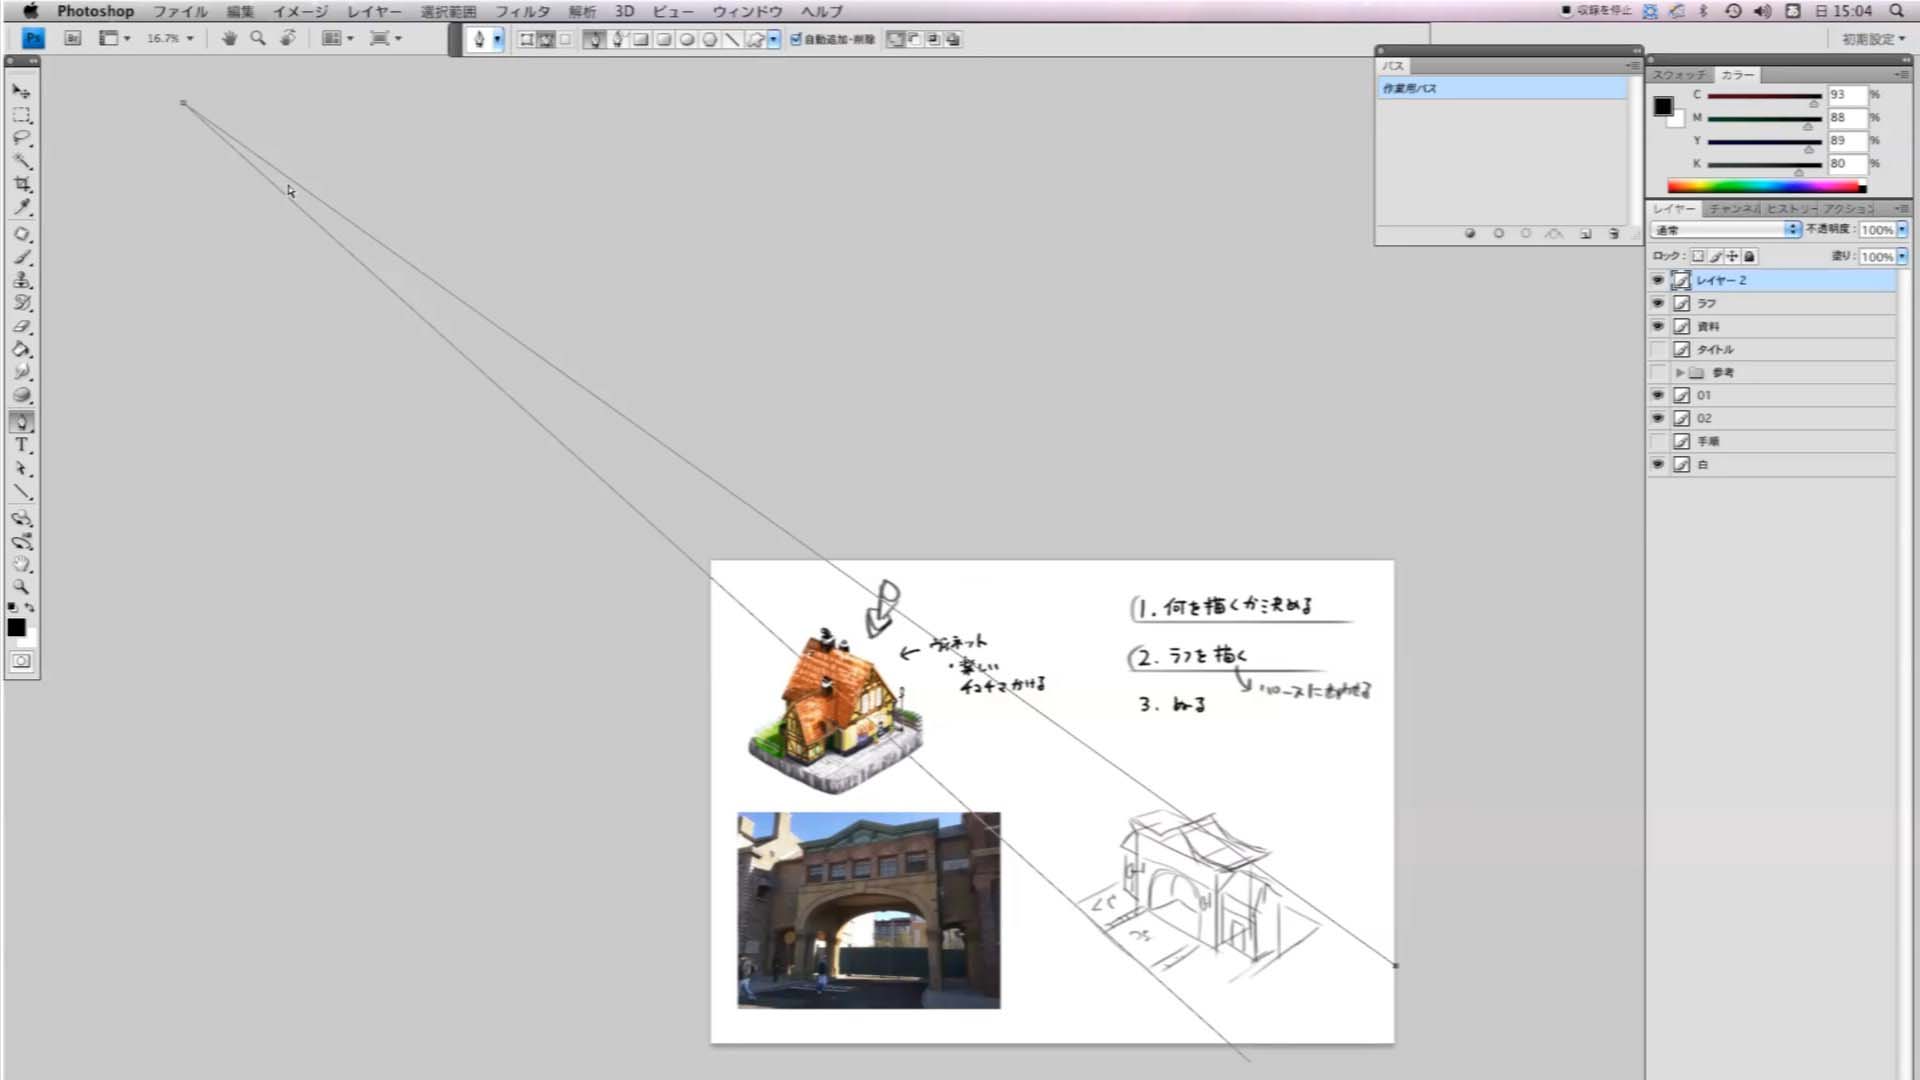Choose Ellipse shape in options bar
The width and height of the screenshot is (1920, 1080).
coord(687,39)
